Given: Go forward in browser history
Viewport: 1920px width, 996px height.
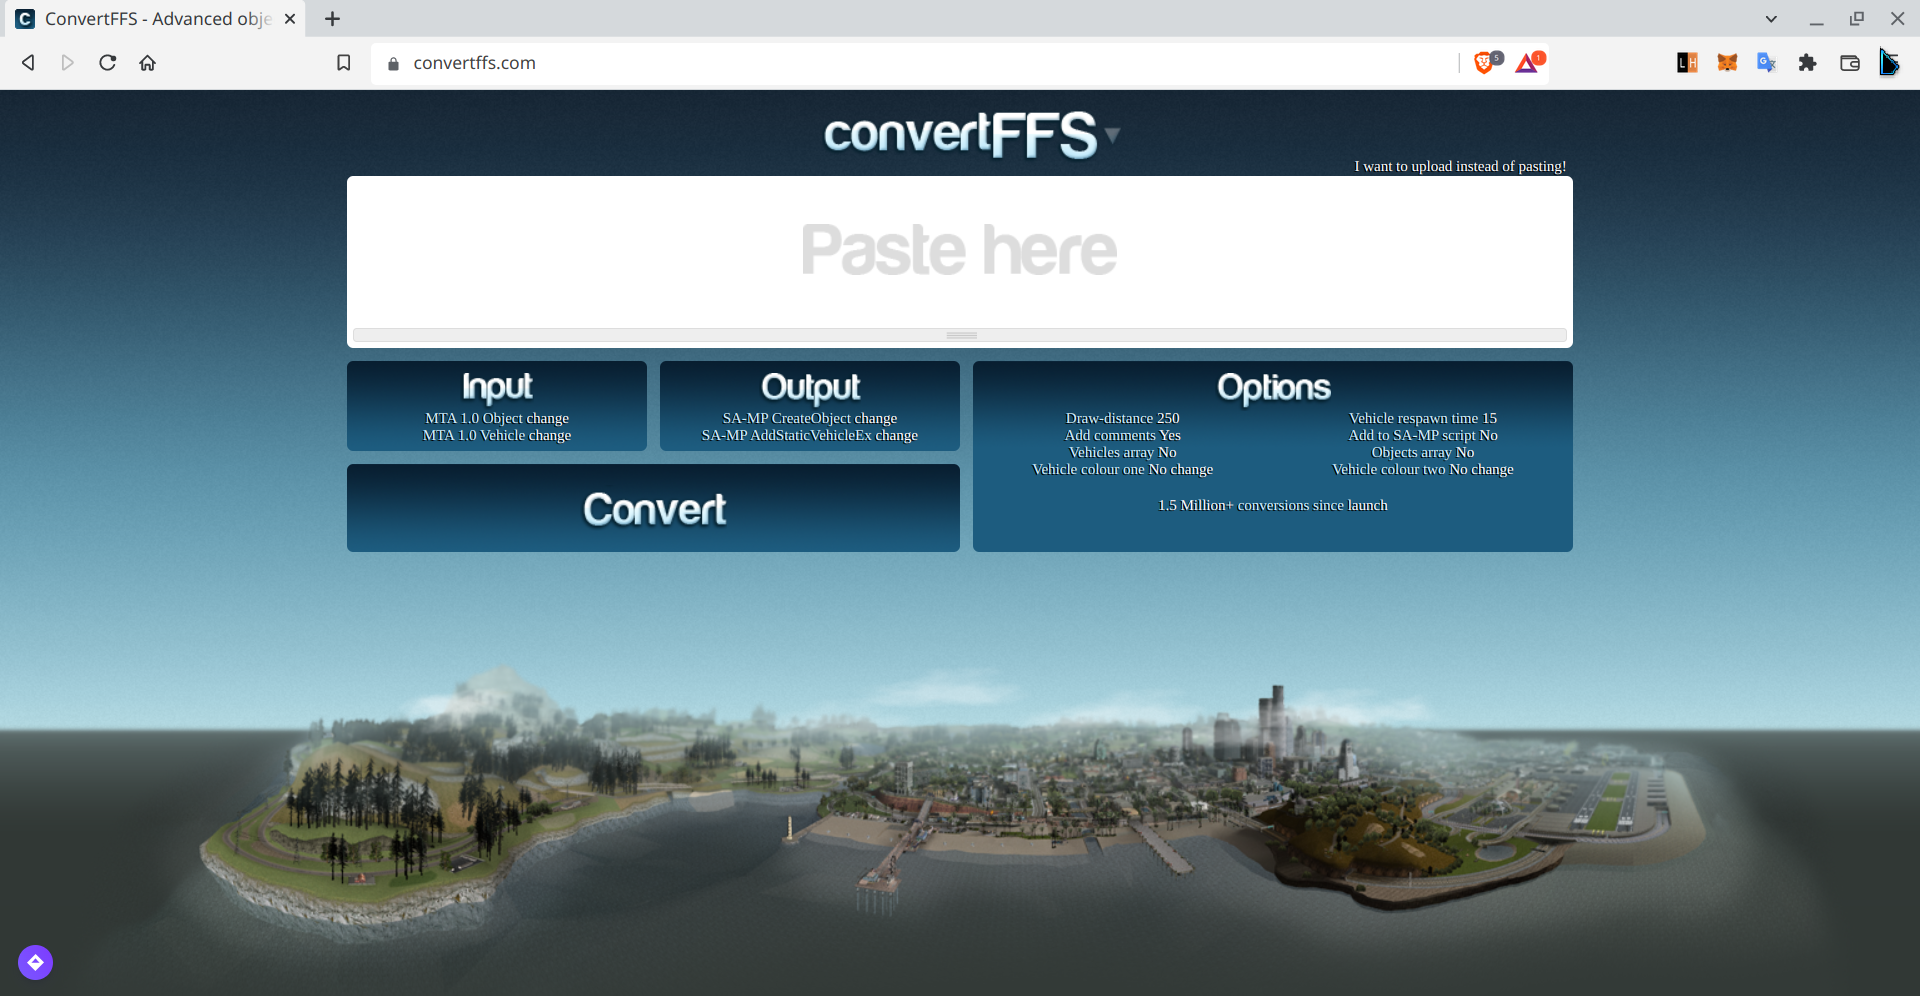Looking at the screenshot, I should [x=67, y=63].
